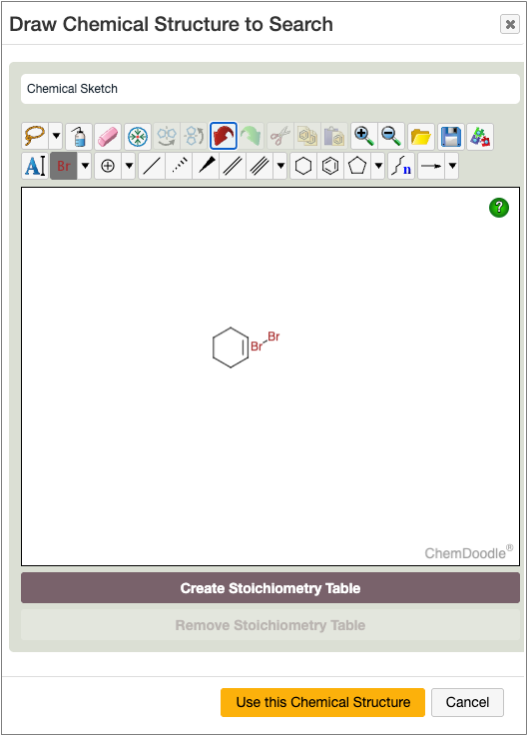Viewport: 528px width, 736px height.
Task: Click the Paste clipboard icon
Action: [x=335, y=137]
